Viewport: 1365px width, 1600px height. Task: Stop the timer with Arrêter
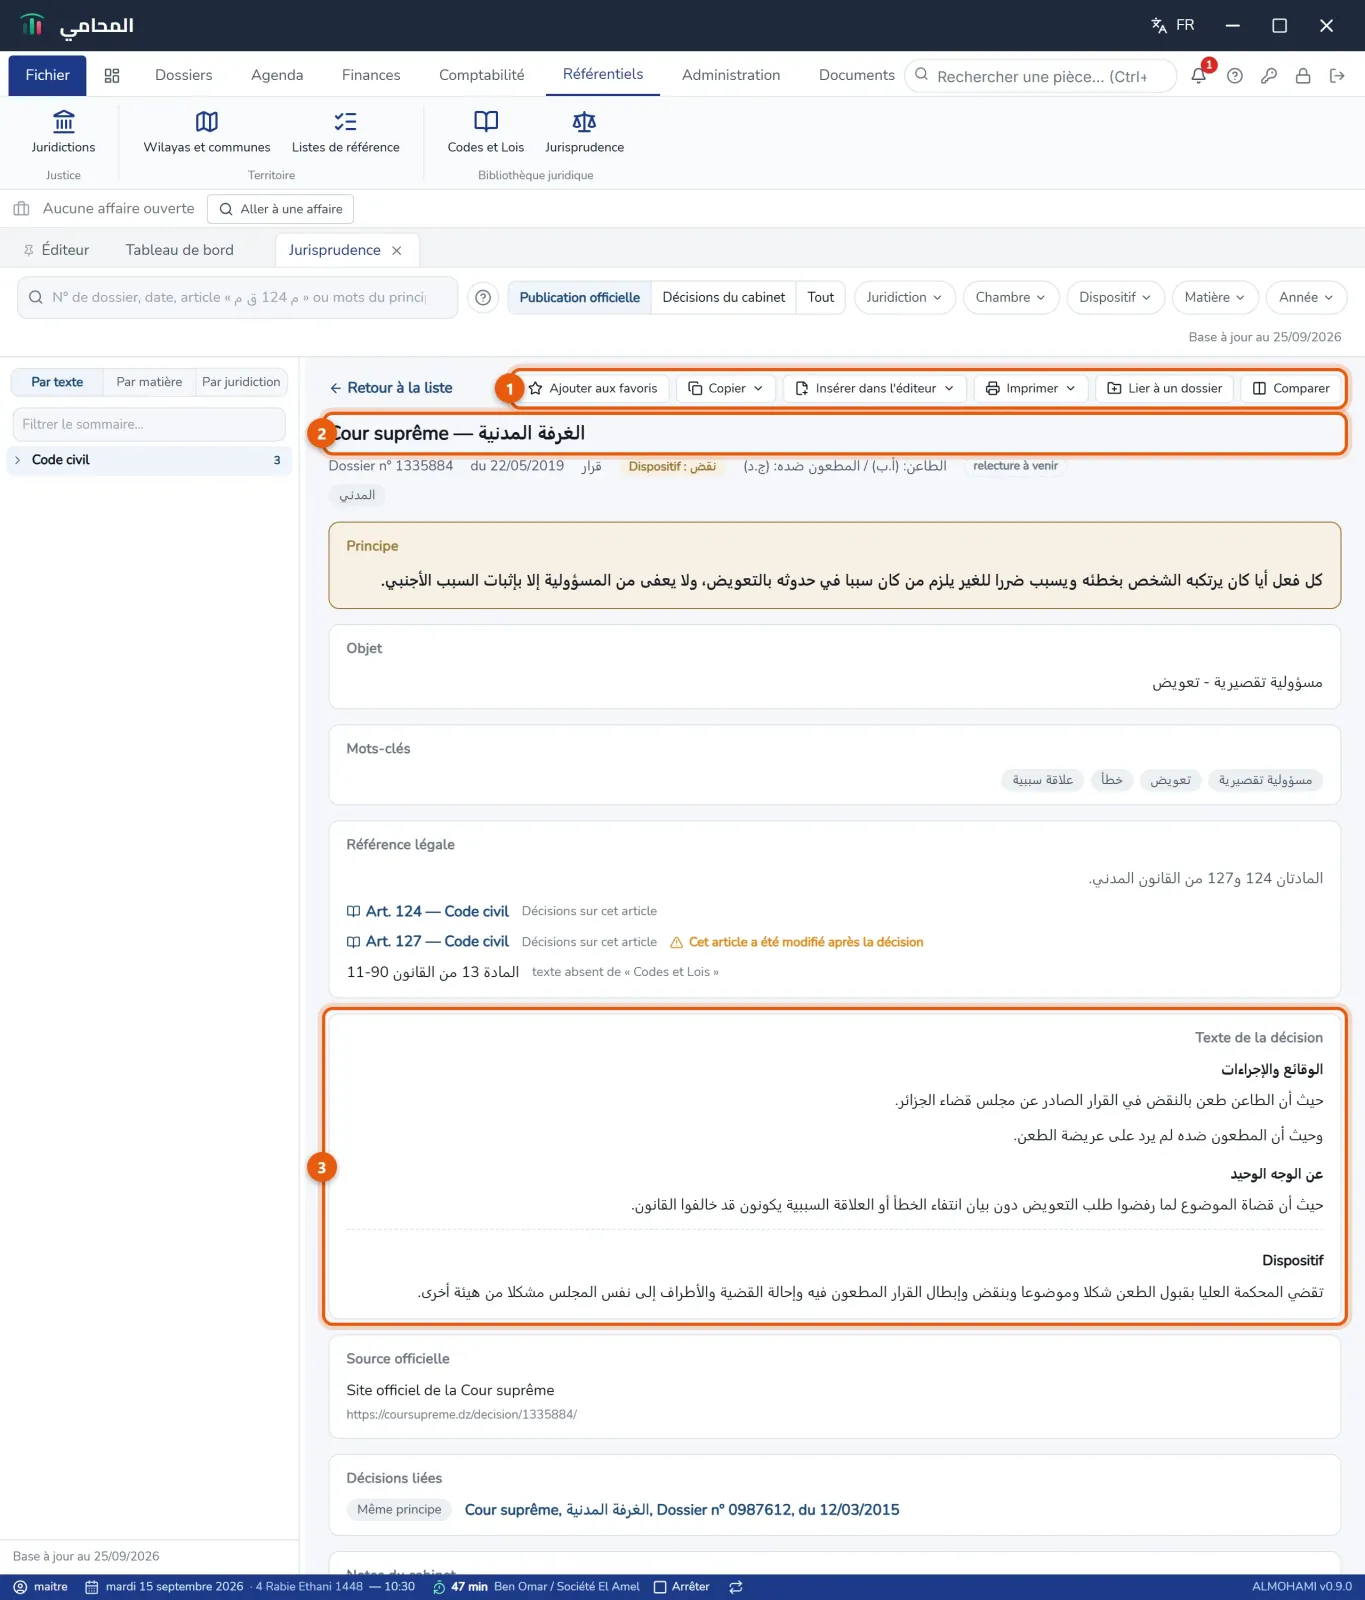click(682, 1587)
